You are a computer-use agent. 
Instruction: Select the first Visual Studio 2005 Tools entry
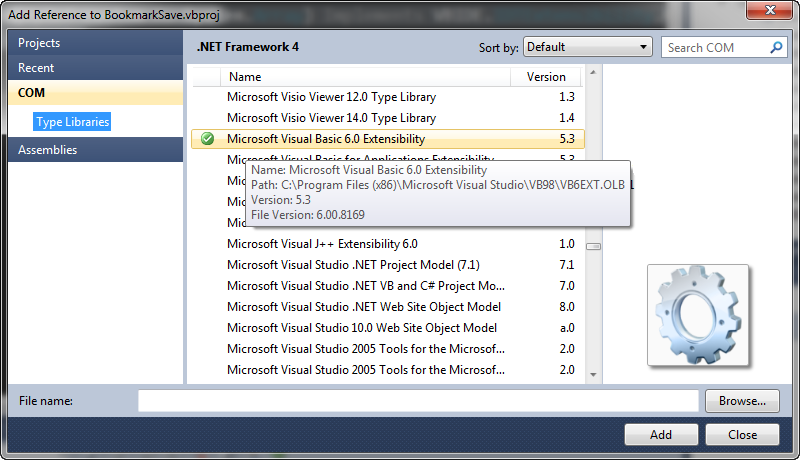tap(388, 348)
